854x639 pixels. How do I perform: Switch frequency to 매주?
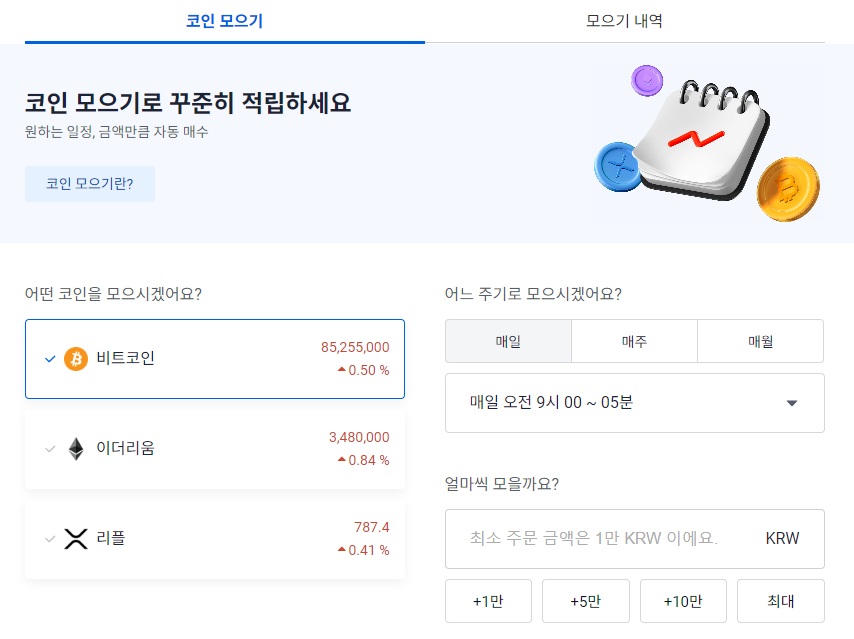pyautogui.click(x=634, y=341)
